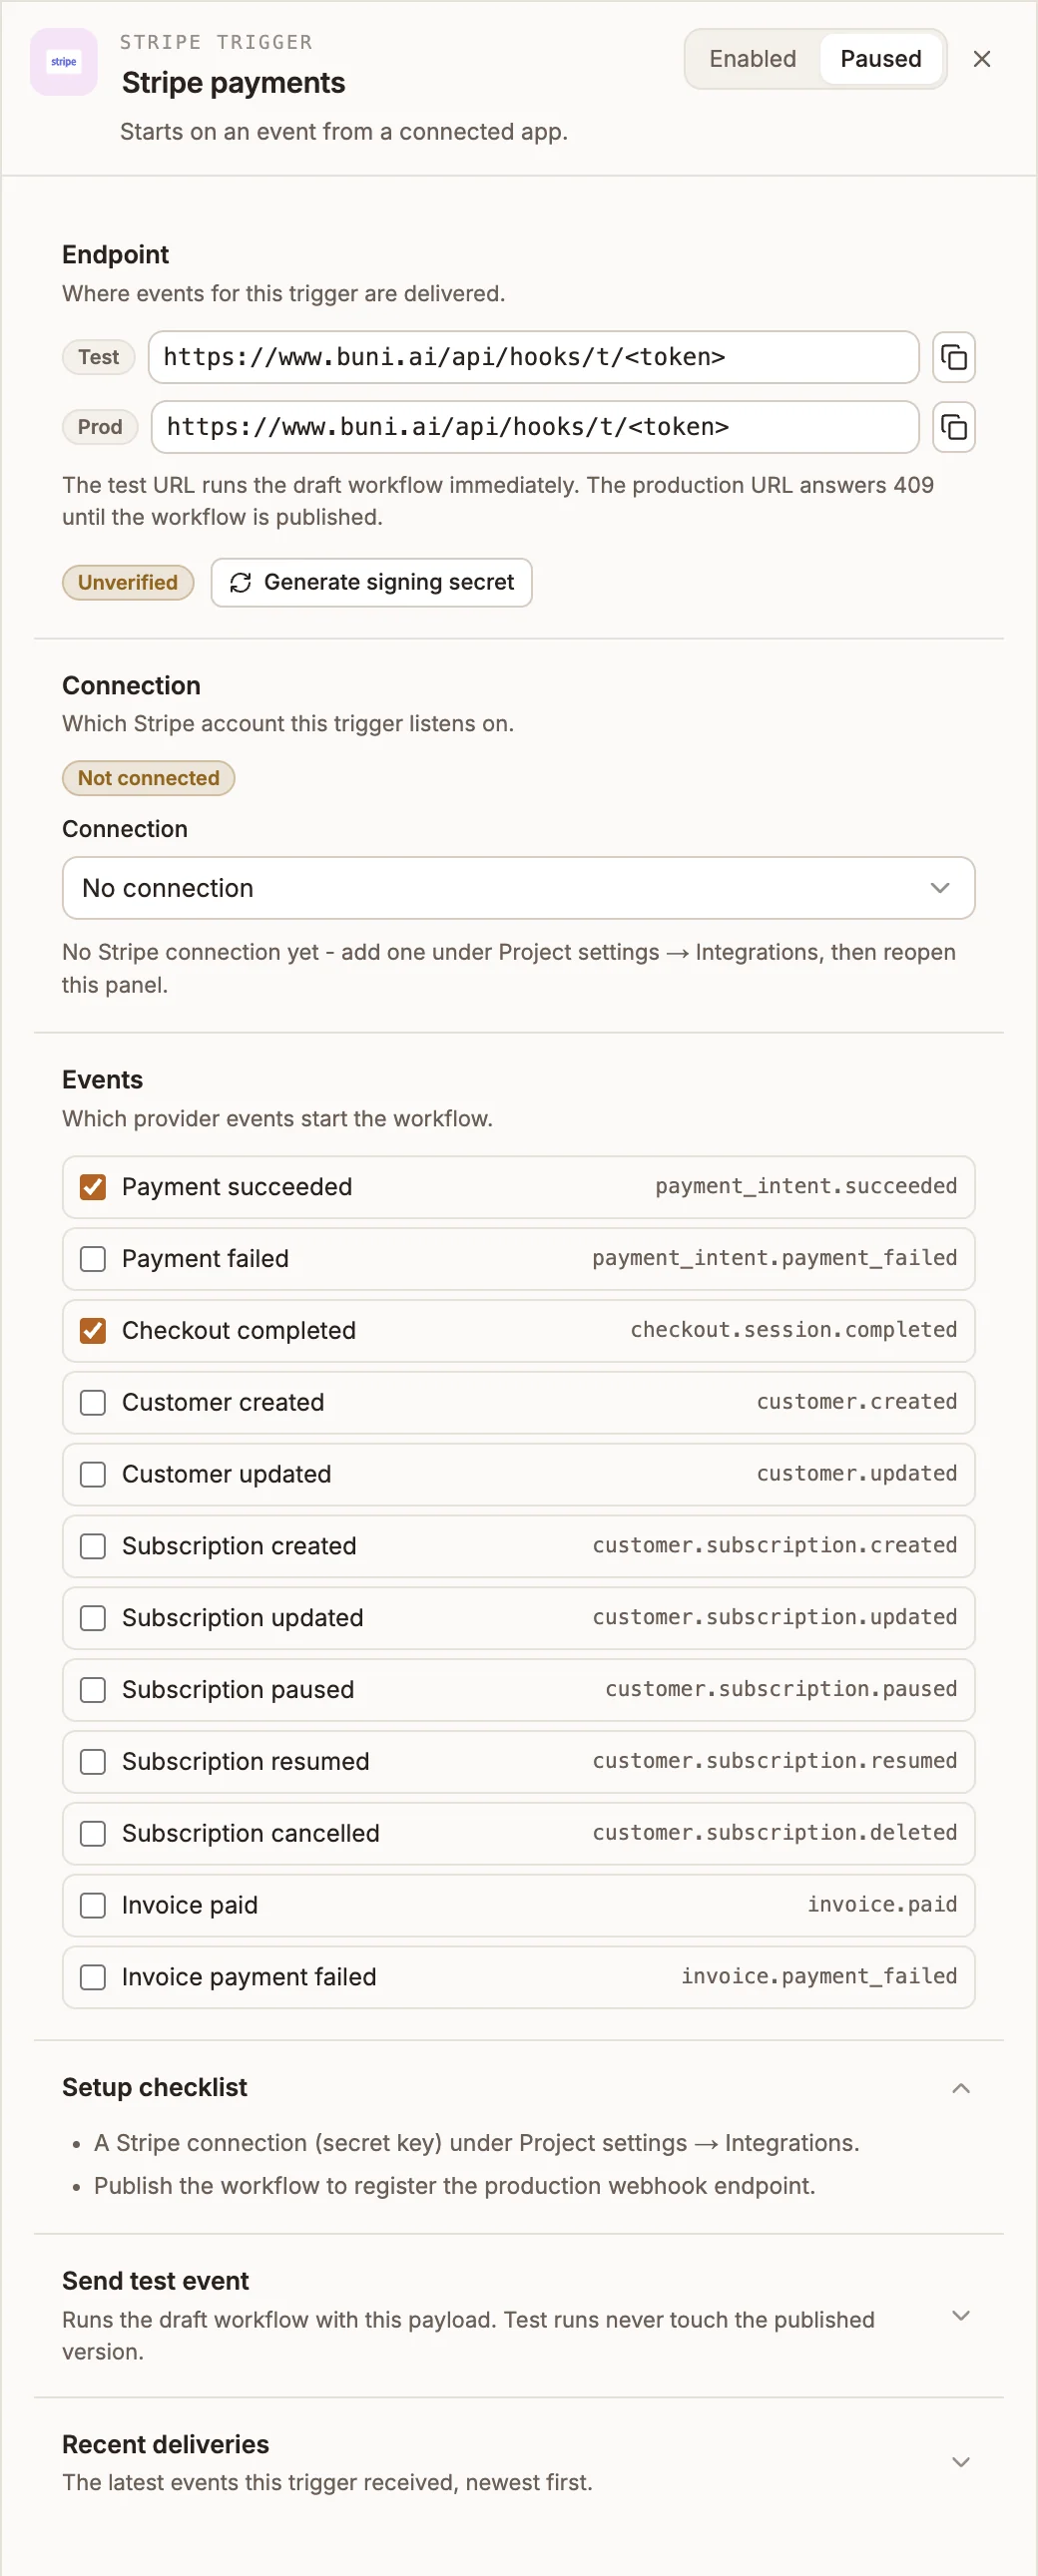Screen dimensions: 1038x2576
Task: Collapse the Setup checklist section
Action: (961, 2088)
